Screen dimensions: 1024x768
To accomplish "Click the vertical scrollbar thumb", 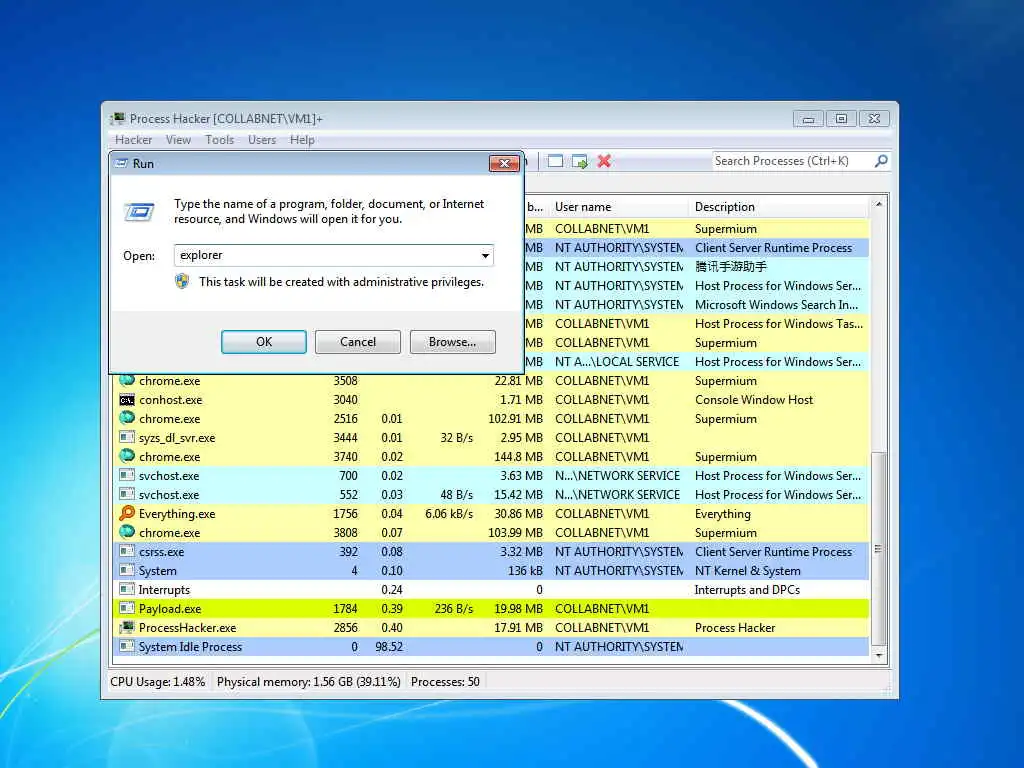I will (879, 549).
